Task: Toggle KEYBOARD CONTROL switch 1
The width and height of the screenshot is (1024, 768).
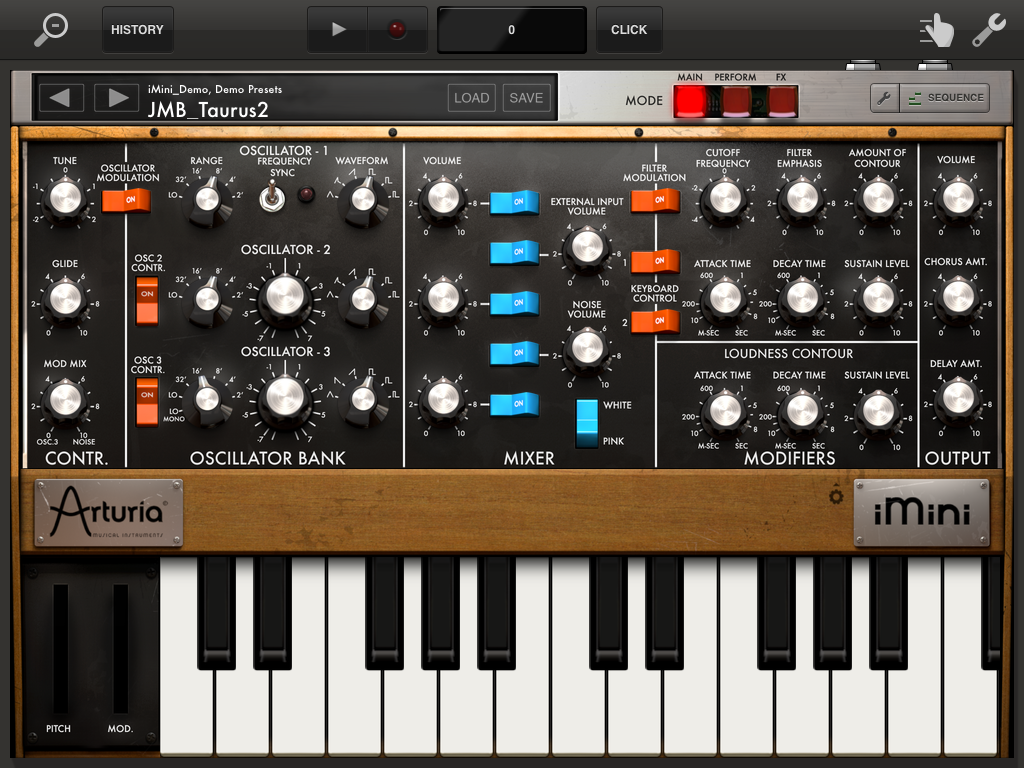Action: (x=655, y=261)
